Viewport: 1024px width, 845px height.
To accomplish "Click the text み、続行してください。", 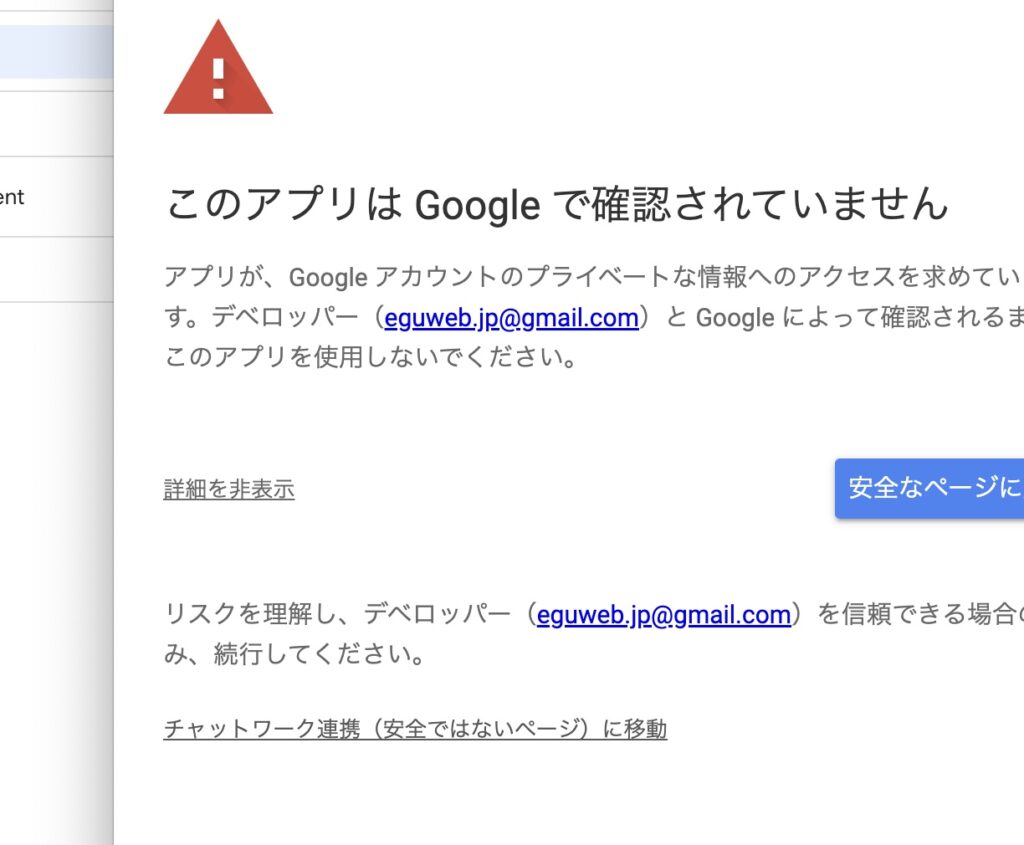I will (295, 655).
